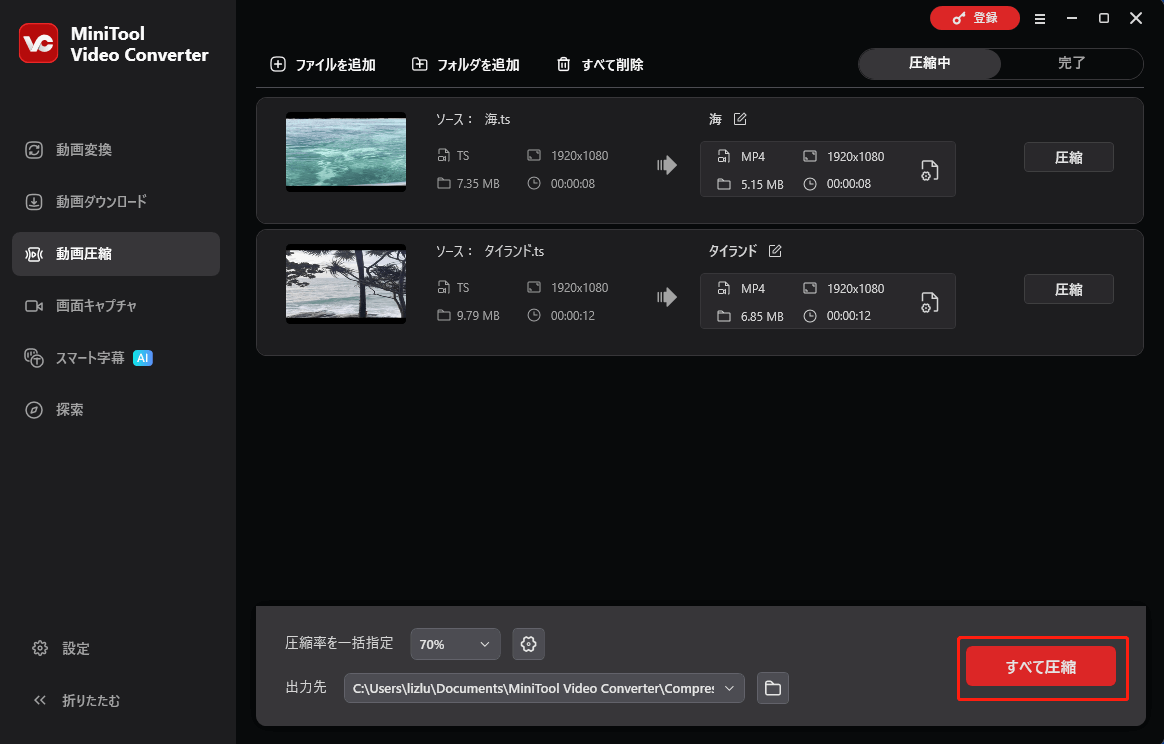The image size is (1164, 744).
Task: Open output format settings for タイランド
Action: (929, 302)
